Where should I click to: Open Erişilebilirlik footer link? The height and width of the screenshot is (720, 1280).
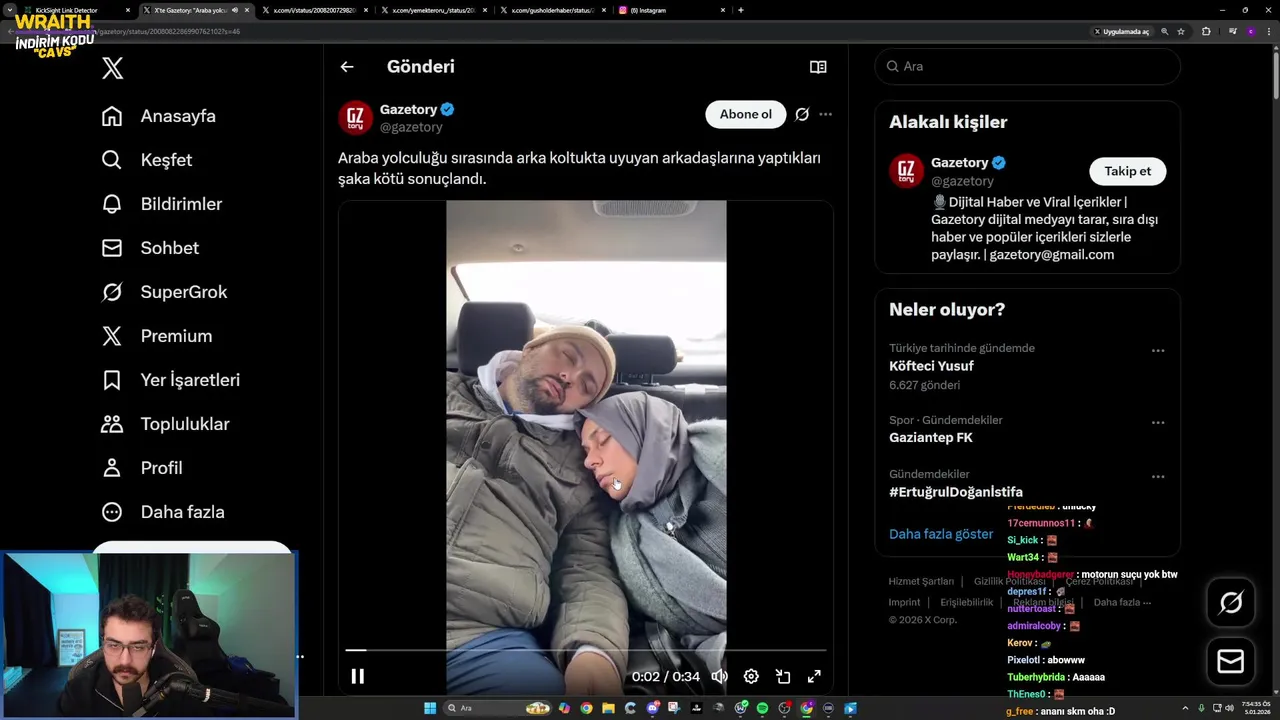click(x=966, y=602)
